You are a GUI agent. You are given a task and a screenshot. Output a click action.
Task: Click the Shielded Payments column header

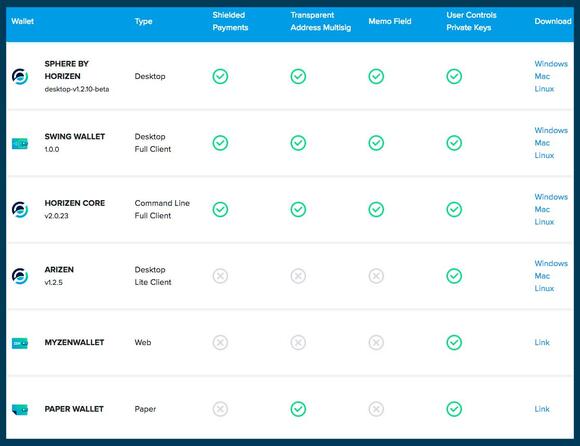[230, 21]
